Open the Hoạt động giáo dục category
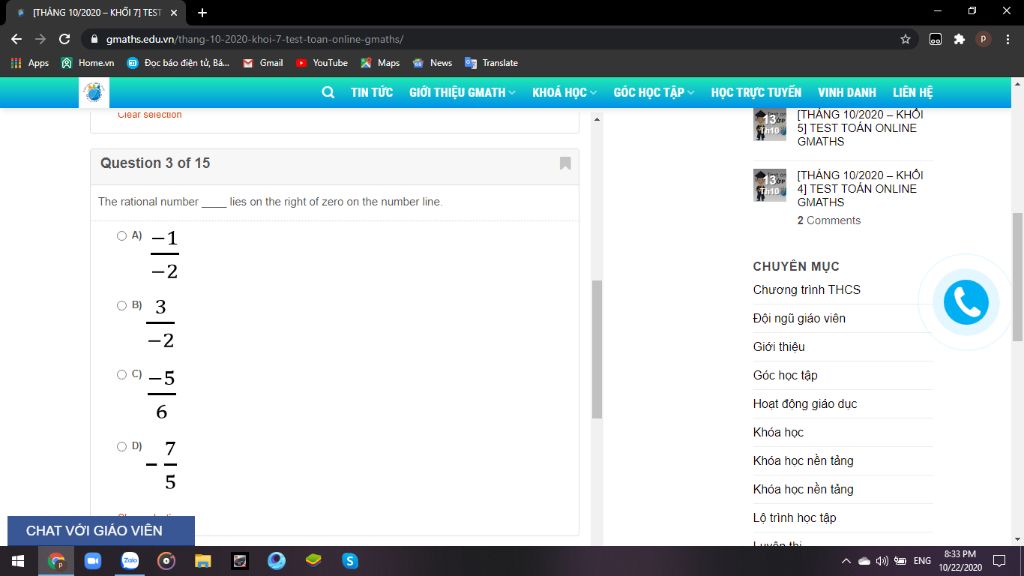Viewport: 1024px width, 576px height. [x=805, y=404]
